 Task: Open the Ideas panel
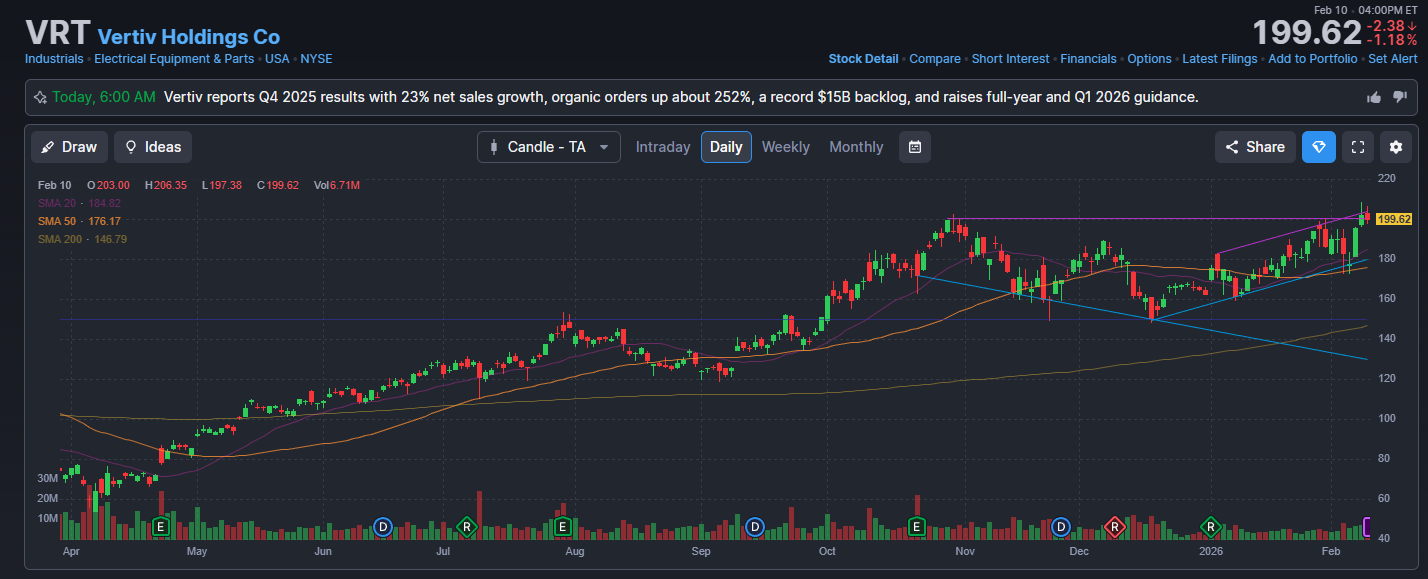click(x=153, y=147)
